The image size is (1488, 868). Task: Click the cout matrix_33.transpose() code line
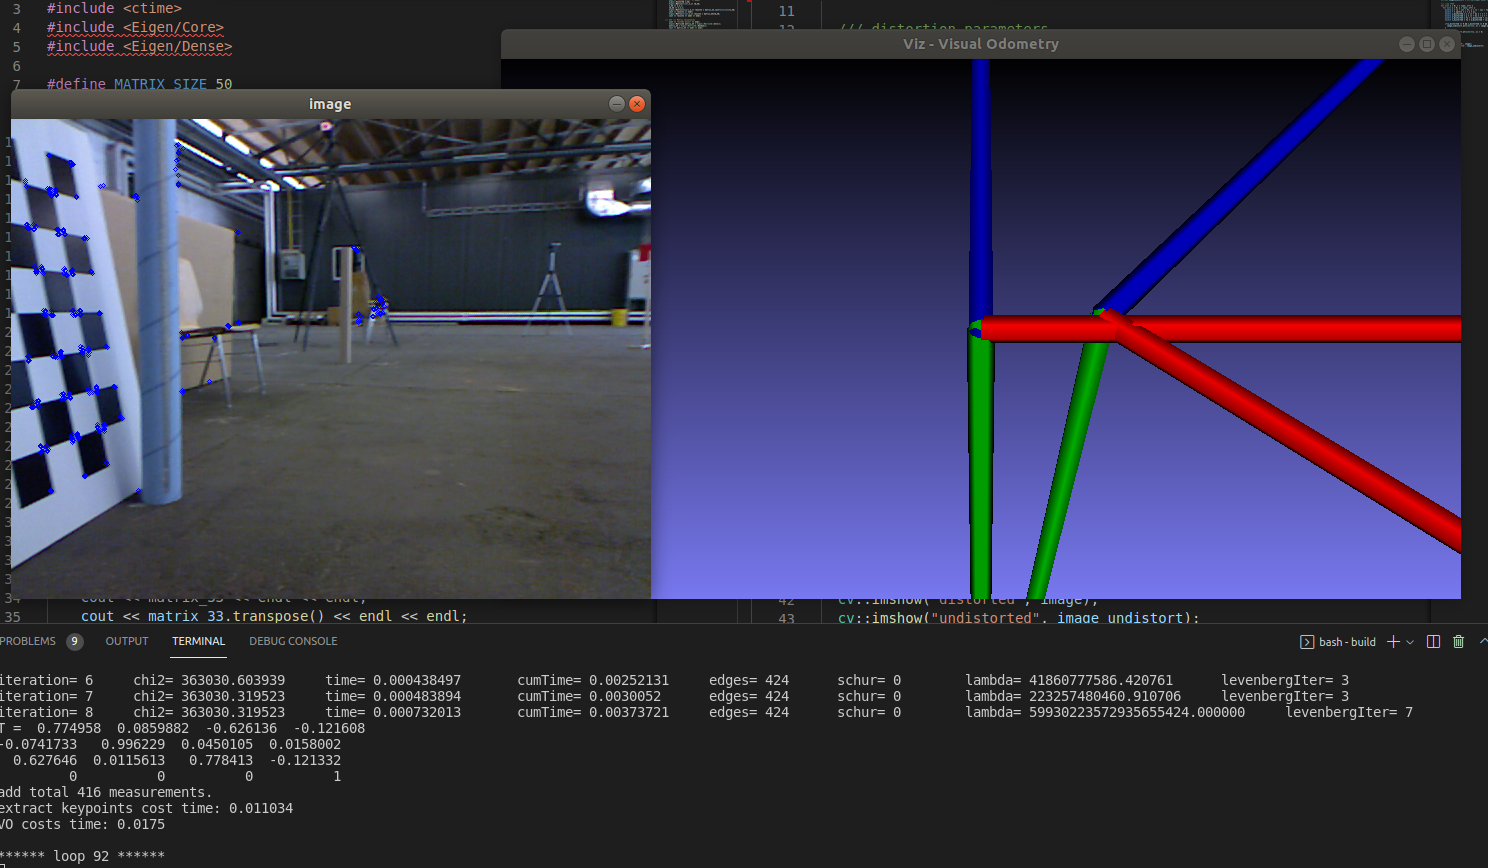tap(274, 616)
